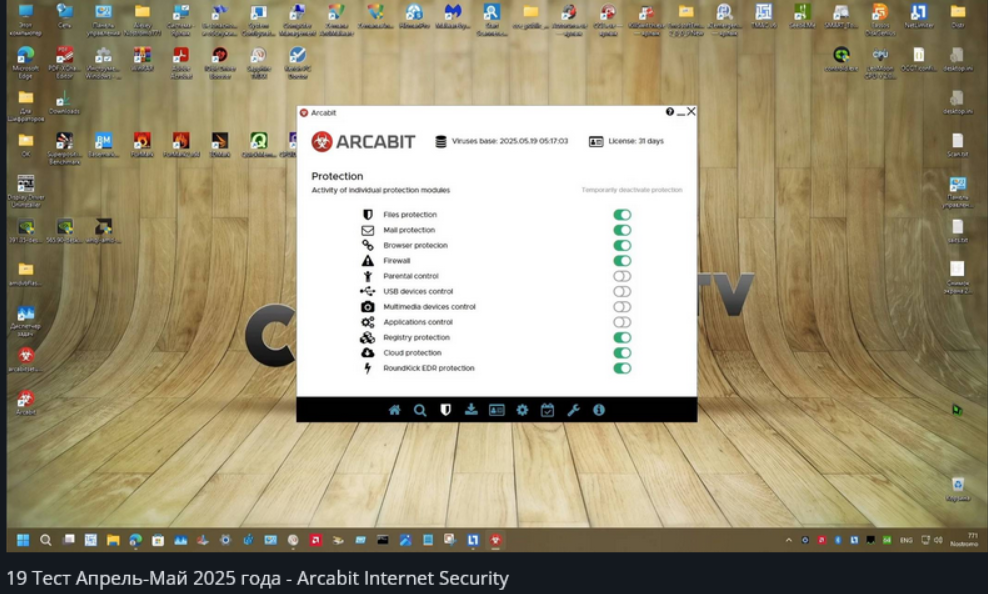The height and width of the screenshot is (594, 988).
Task: Disable Mail protection toggle
Action: pyautogui.click(x=622, y=230)
